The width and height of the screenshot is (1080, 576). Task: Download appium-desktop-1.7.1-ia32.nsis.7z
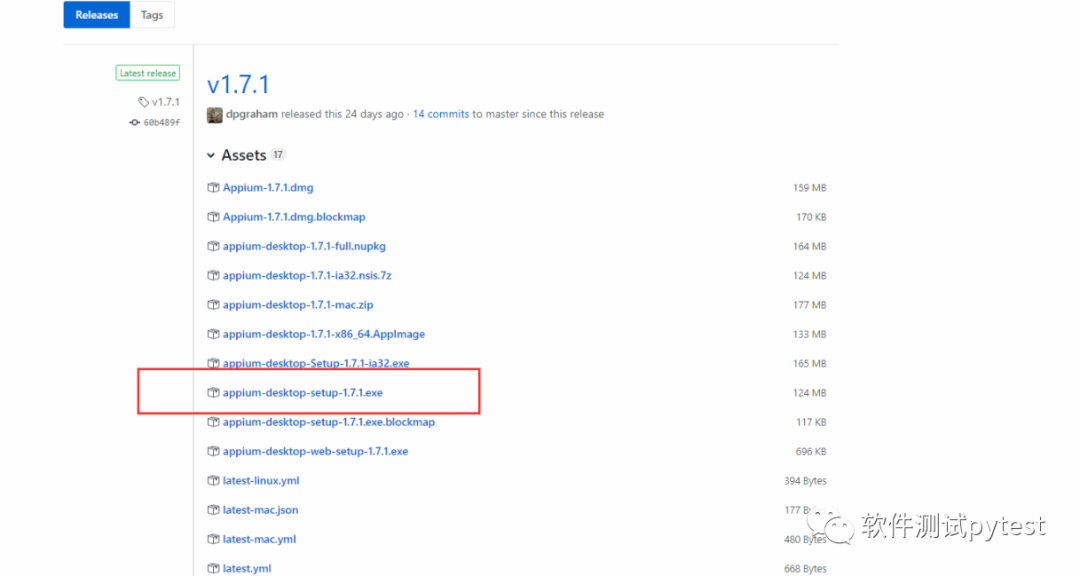(307, 276)
